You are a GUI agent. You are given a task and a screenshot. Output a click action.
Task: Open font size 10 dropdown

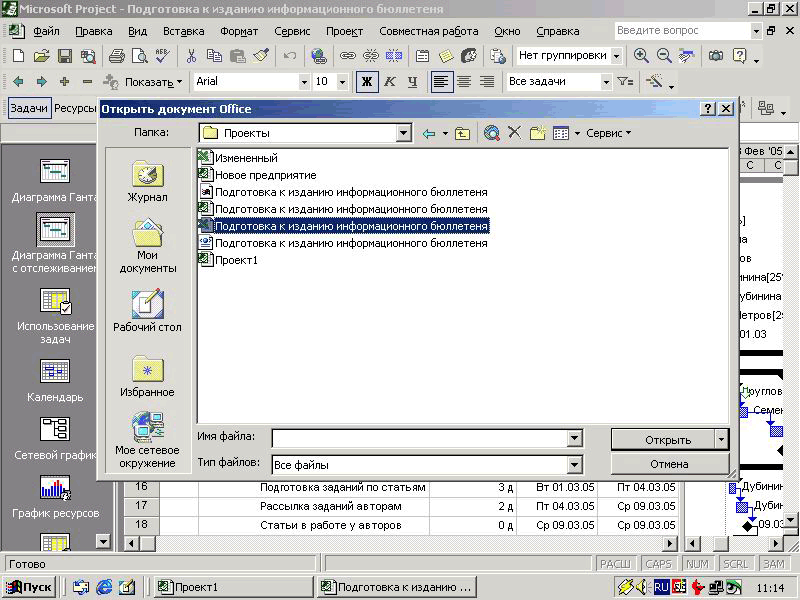342,82
